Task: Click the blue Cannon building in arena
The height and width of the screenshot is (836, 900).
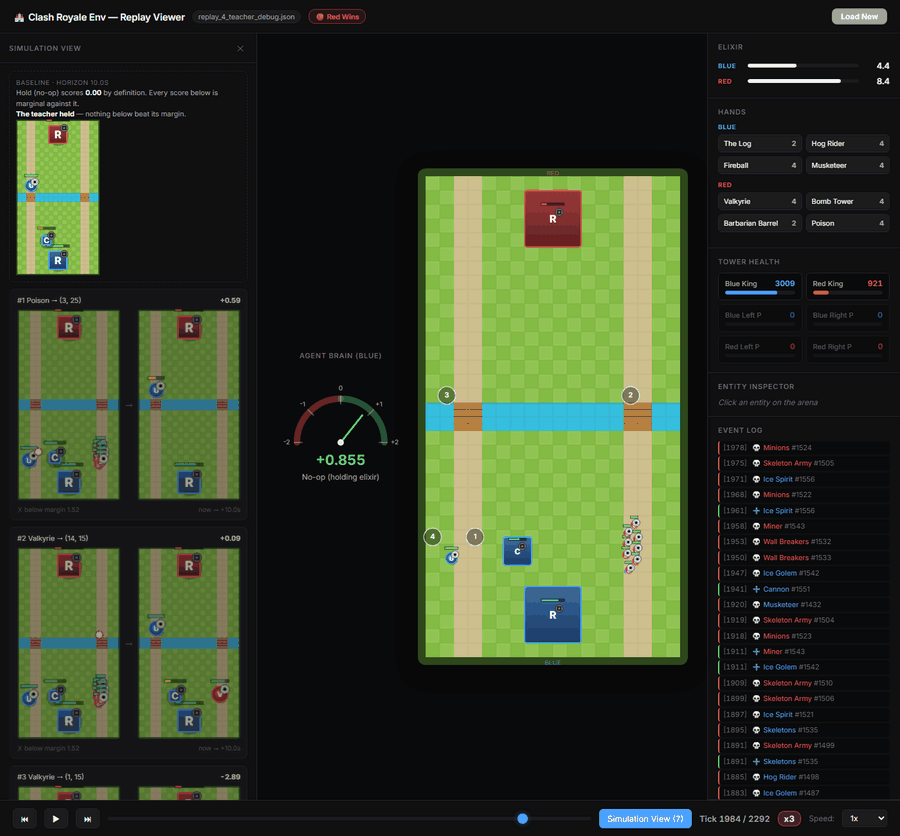Action: [517, 551]
